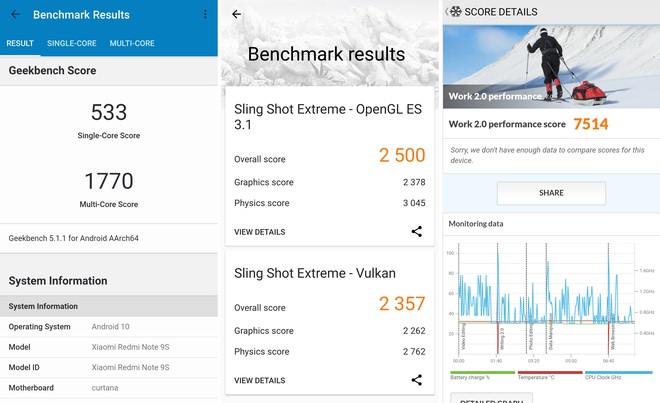660x403 pixels.
Task: Open the DETAILED GRAPH button
Action: (491, 398)
